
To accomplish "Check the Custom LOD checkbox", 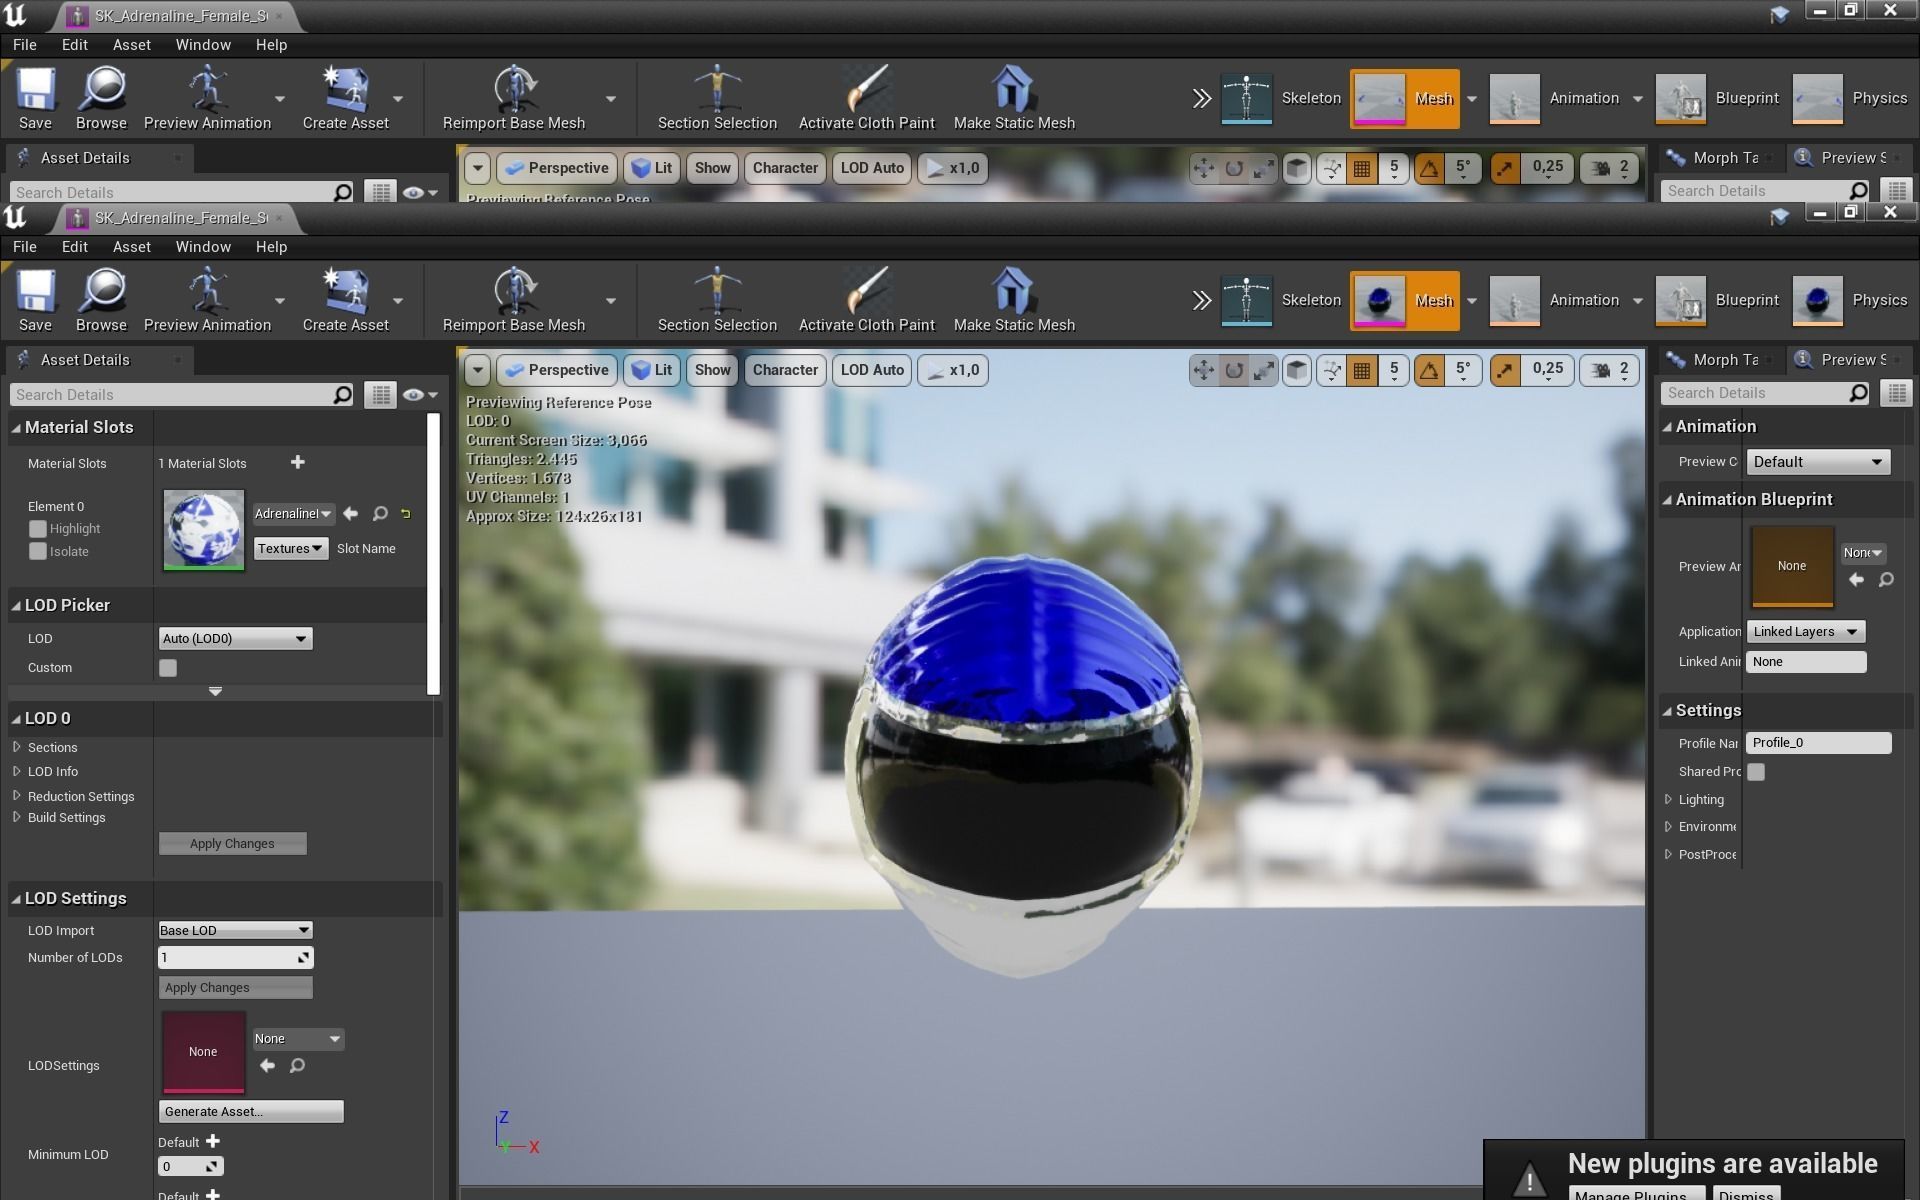I will point(168,668).
